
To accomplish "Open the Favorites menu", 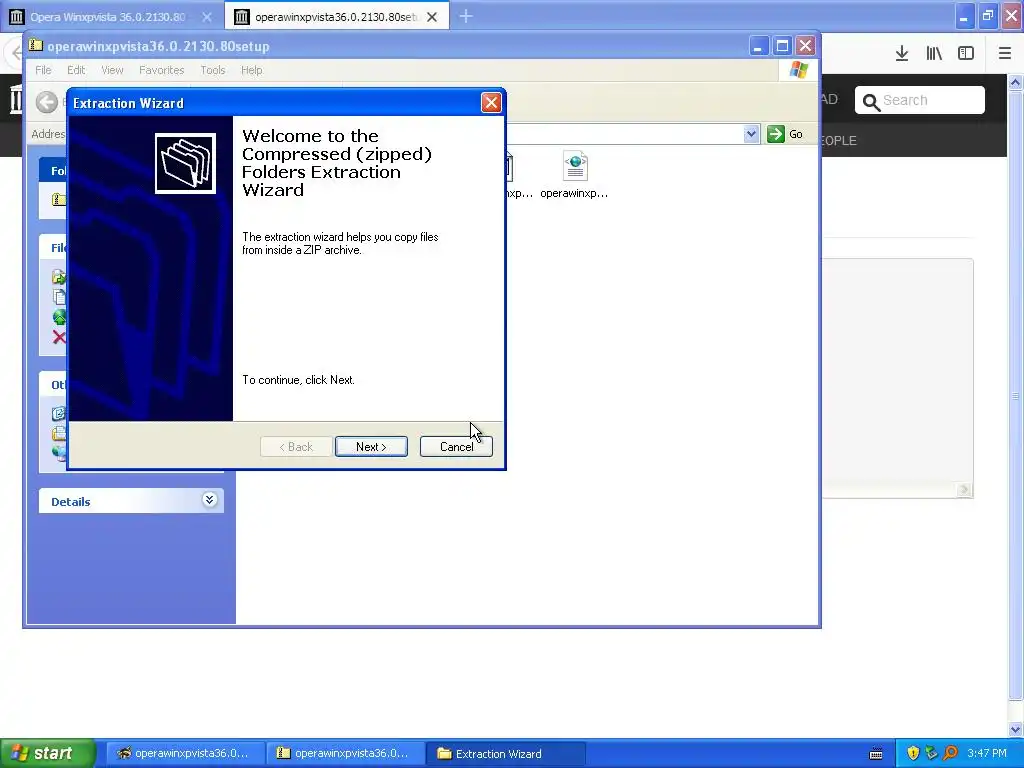I will [x=161, y=70].
